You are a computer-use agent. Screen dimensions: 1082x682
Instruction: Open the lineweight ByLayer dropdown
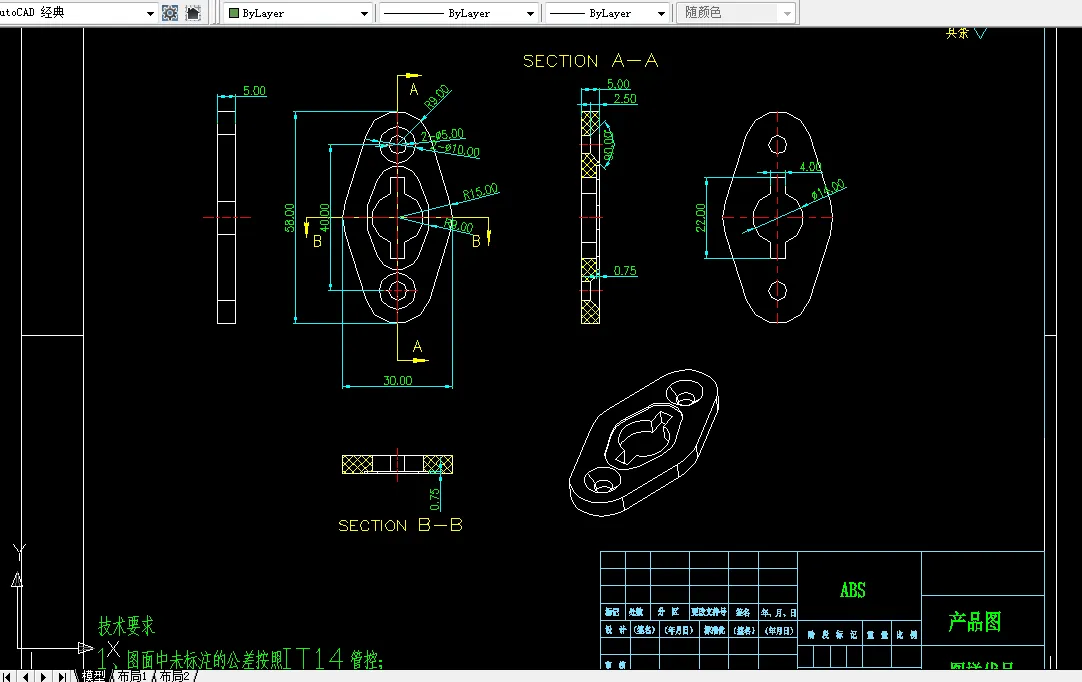click(661, 14)
